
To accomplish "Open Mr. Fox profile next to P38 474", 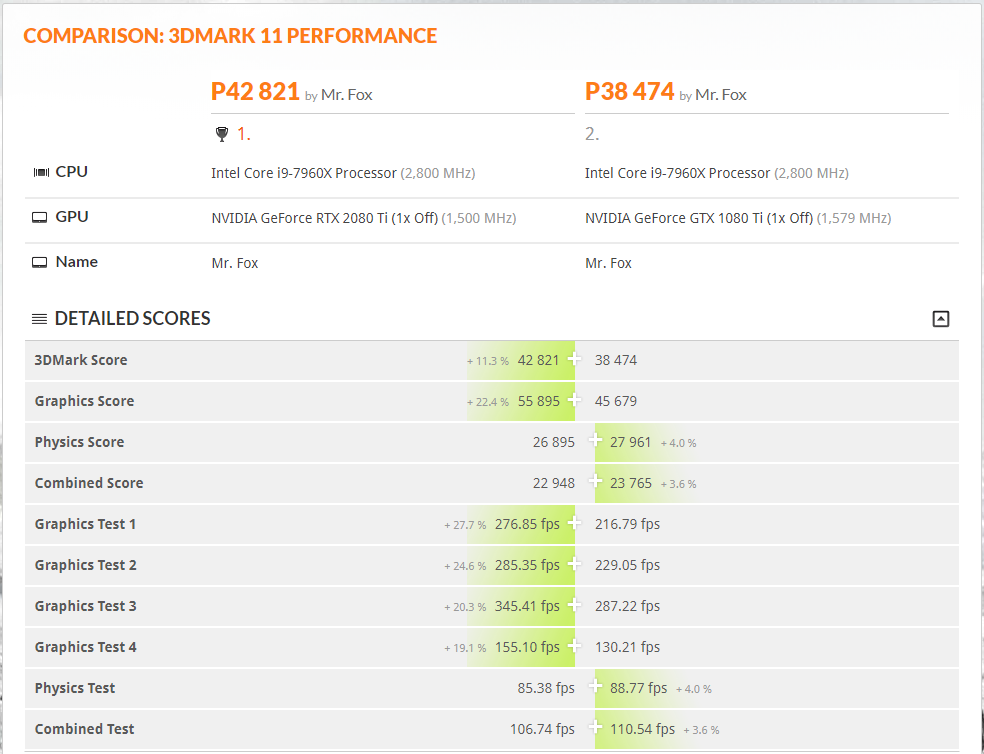I will 720,95.
